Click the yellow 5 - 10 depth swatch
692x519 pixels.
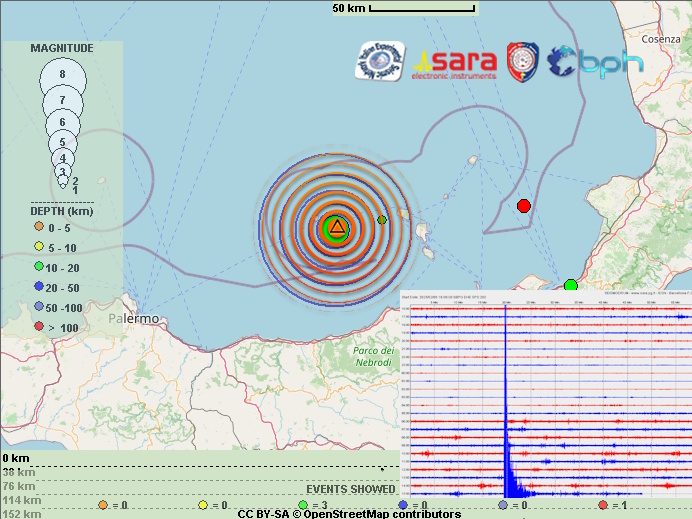click(39, 247)
